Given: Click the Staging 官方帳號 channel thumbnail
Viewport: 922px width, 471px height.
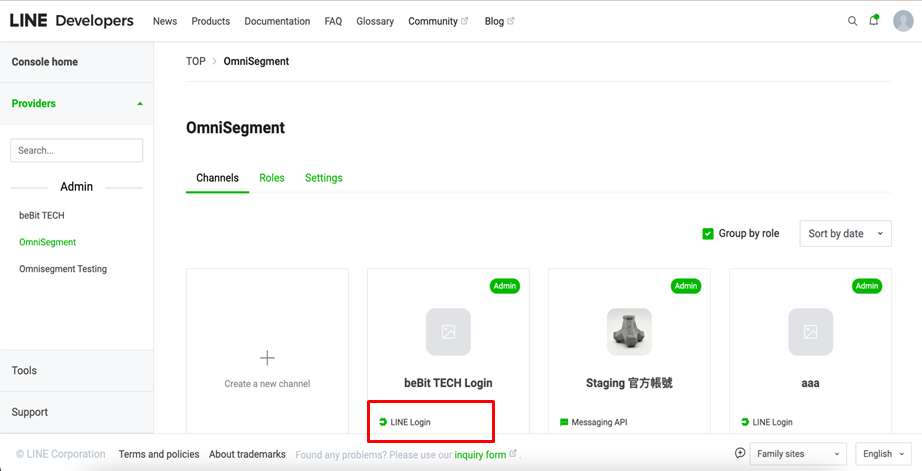Looking at the screenshot, I should point(629,332).
